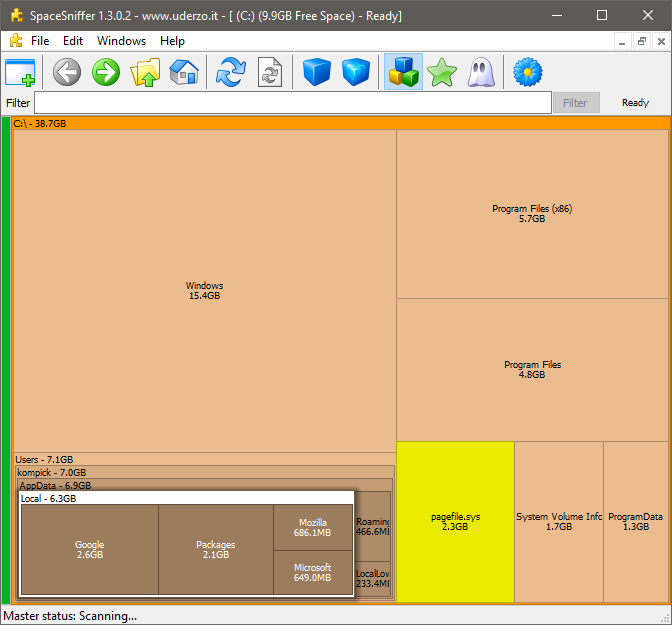Restore the inner child window
This screenshot has height=625, width=672.
[642, 42]
